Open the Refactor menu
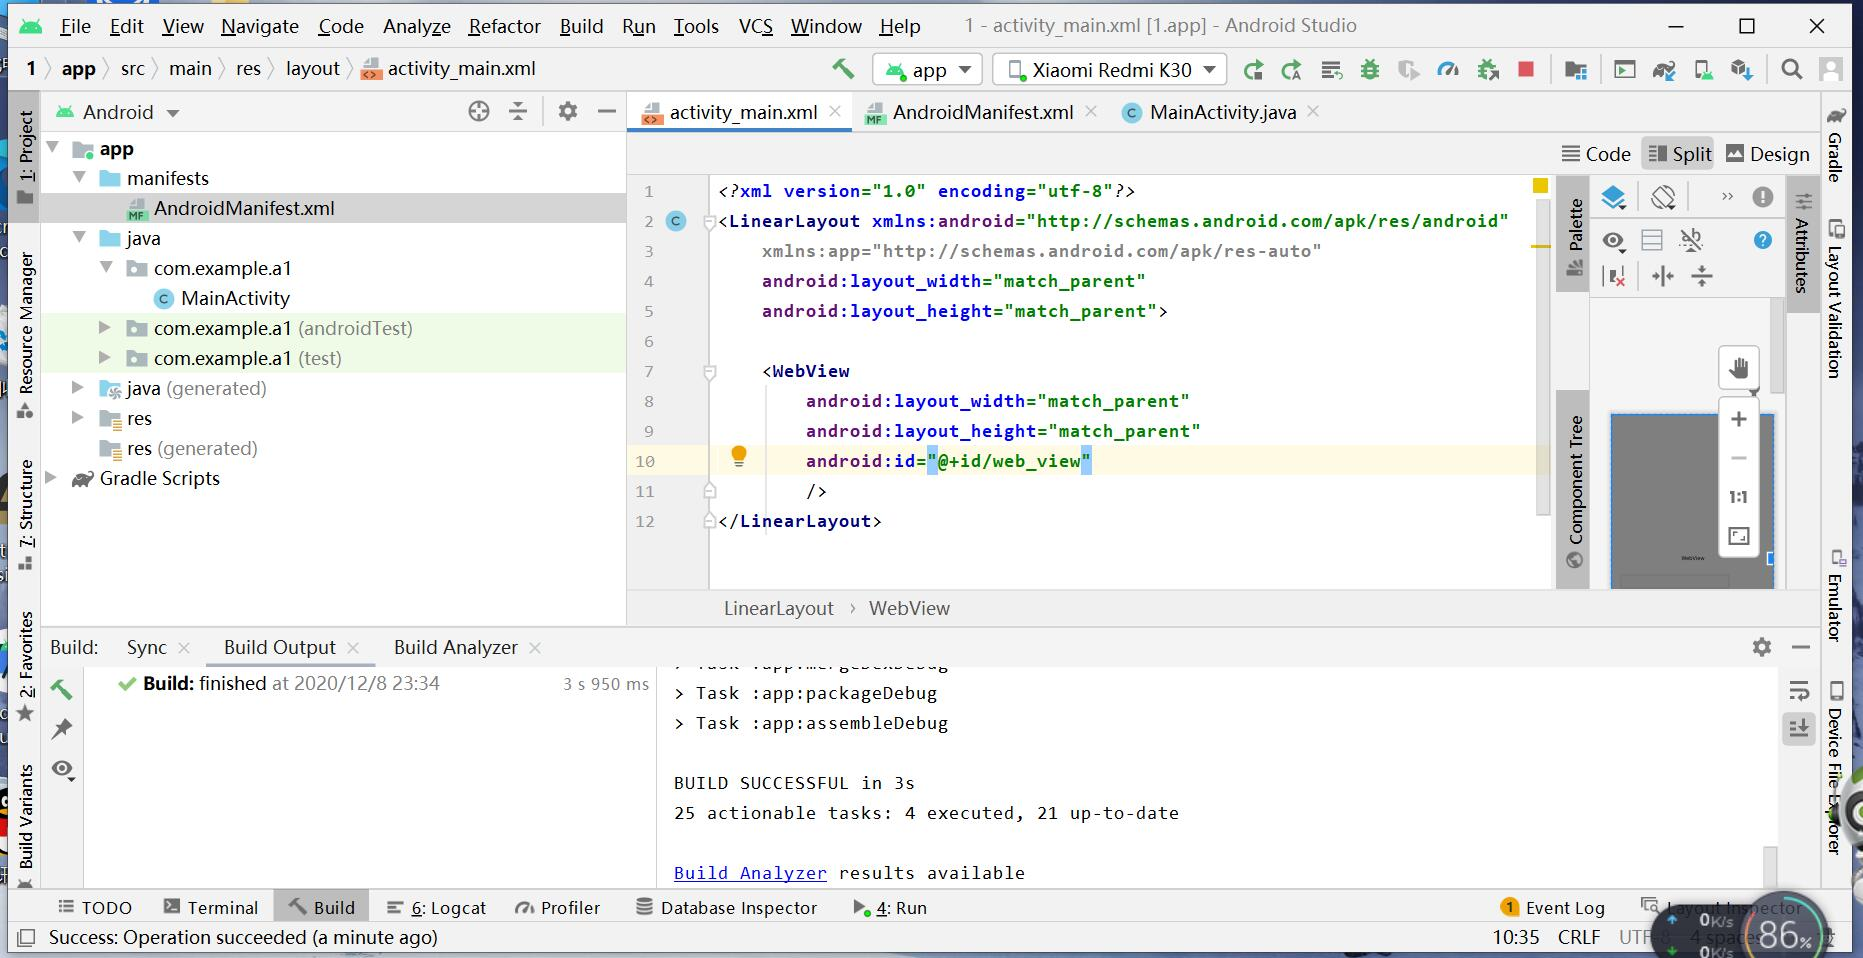Image resolution: width=1863 pixels, height=958 pixels. [504, 26]
